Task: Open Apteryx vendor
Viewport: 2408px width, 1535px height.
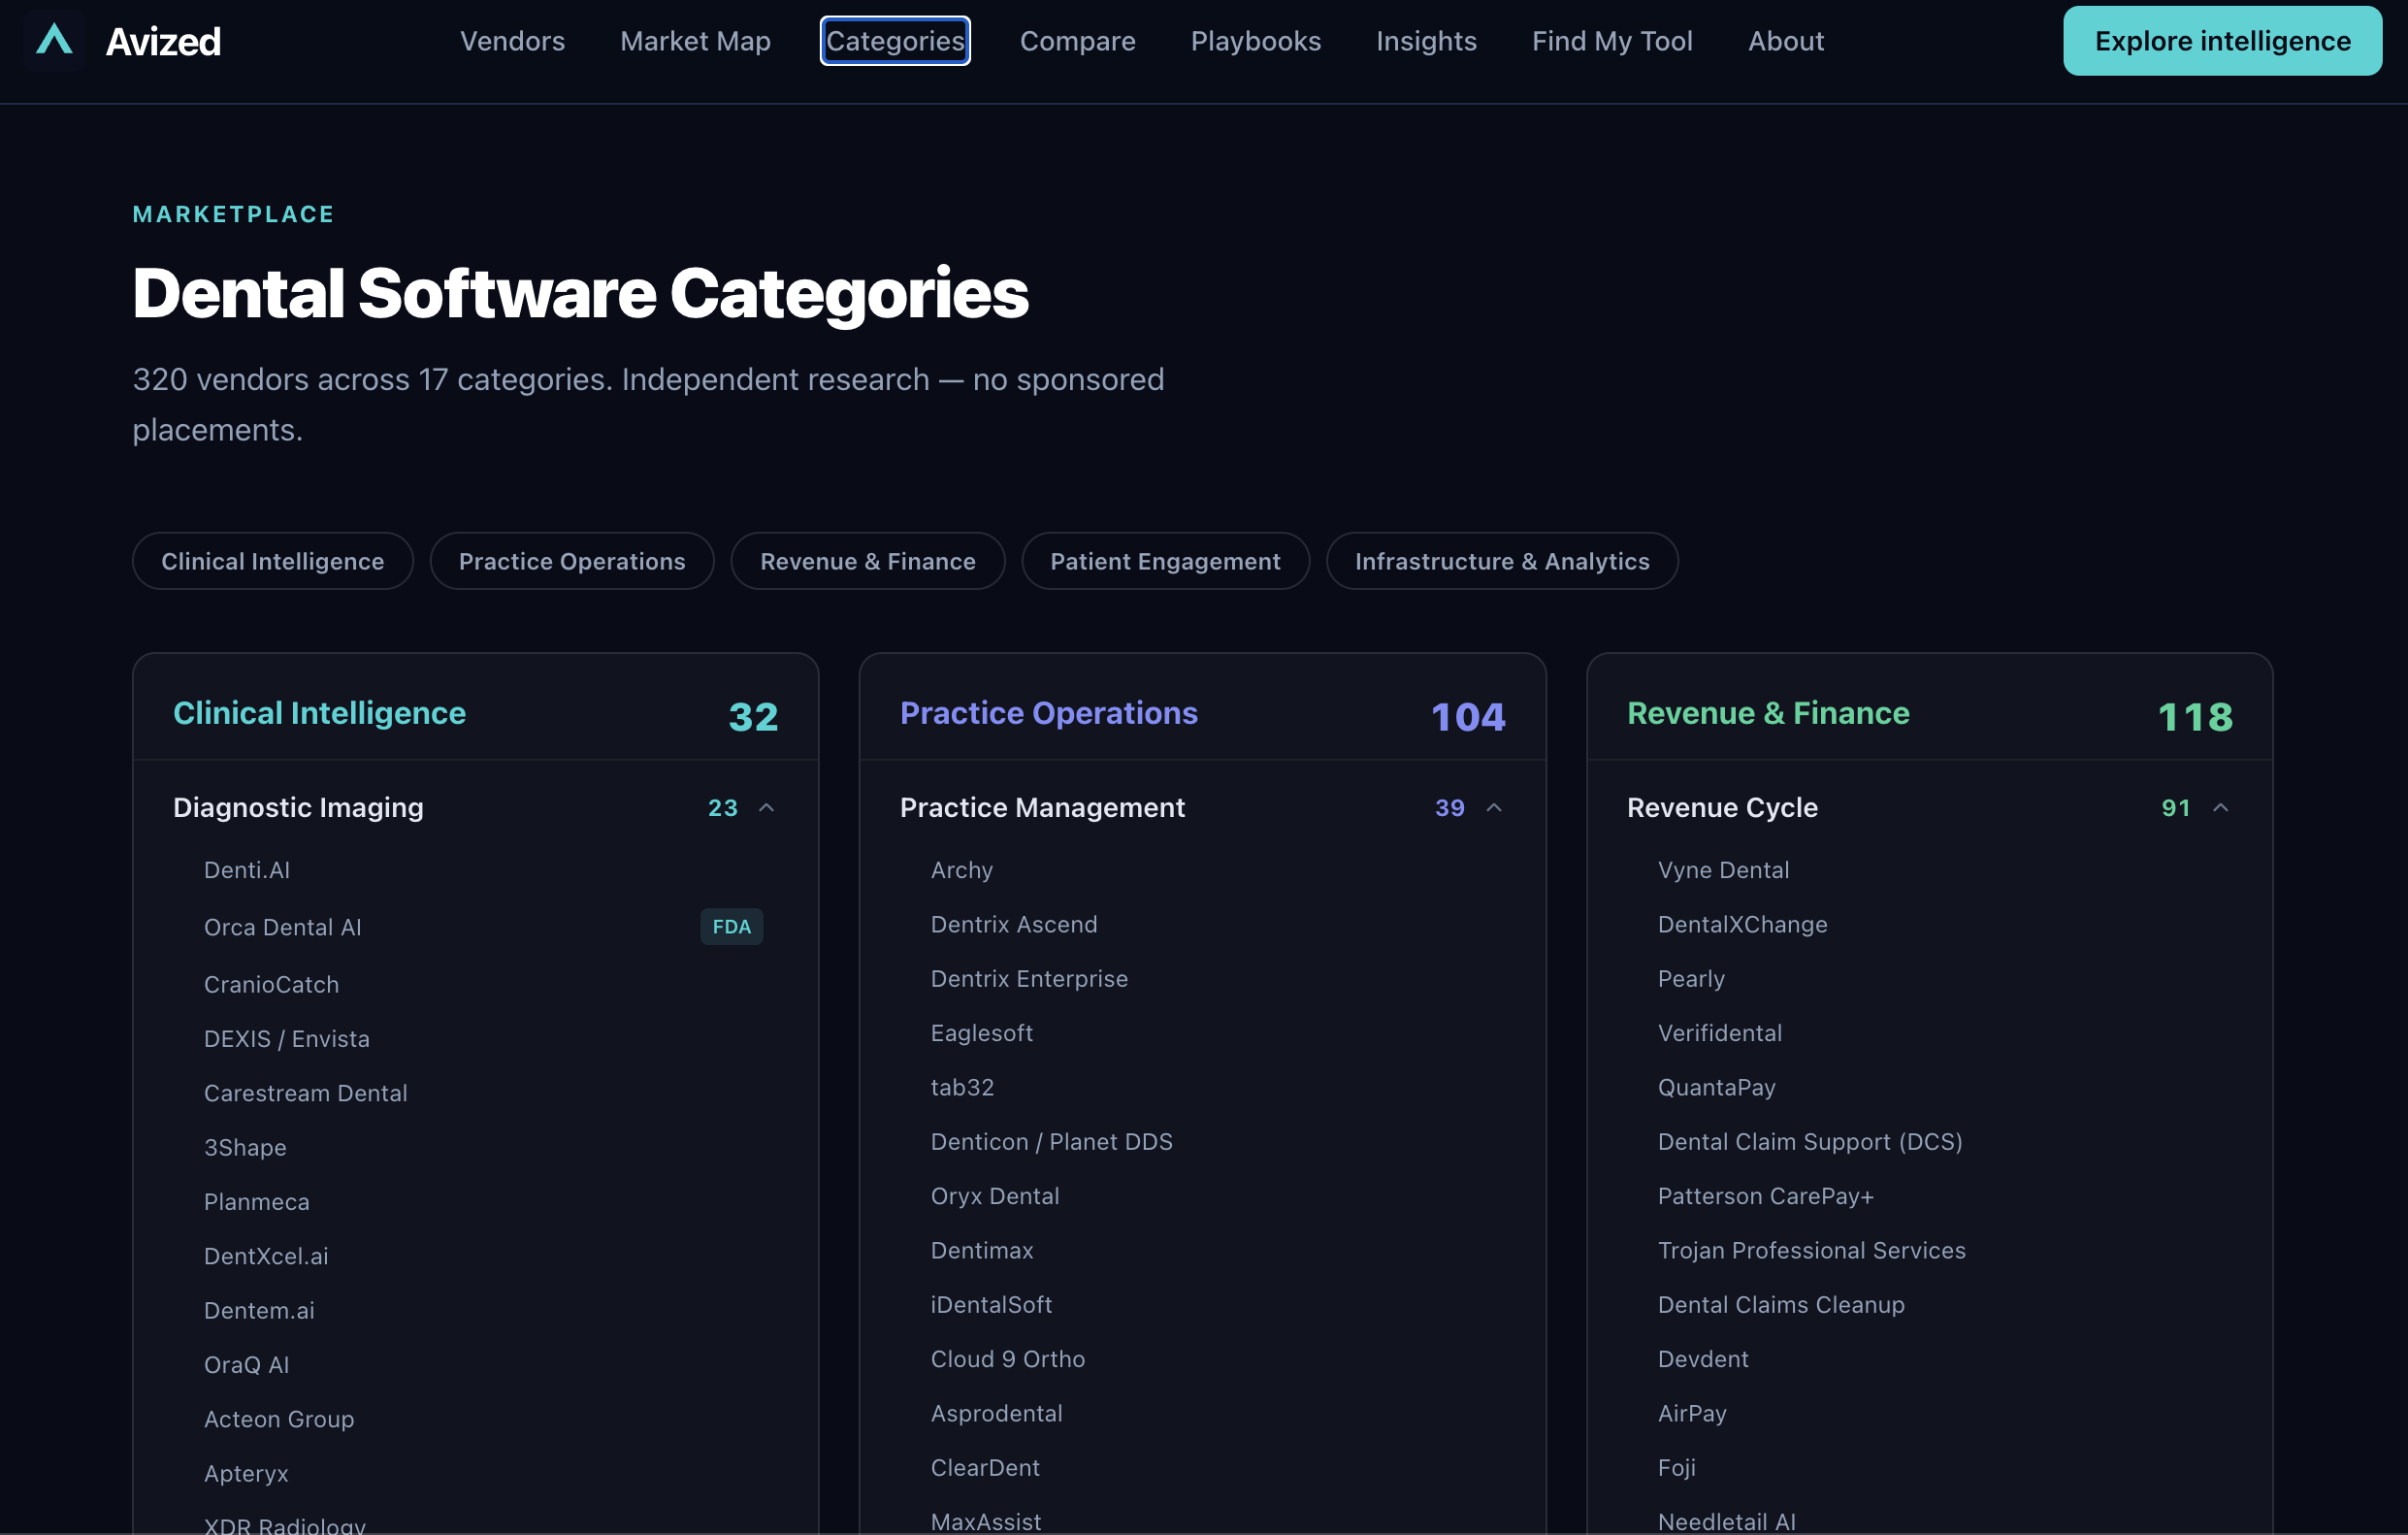Action: [x=246, y=1473]
